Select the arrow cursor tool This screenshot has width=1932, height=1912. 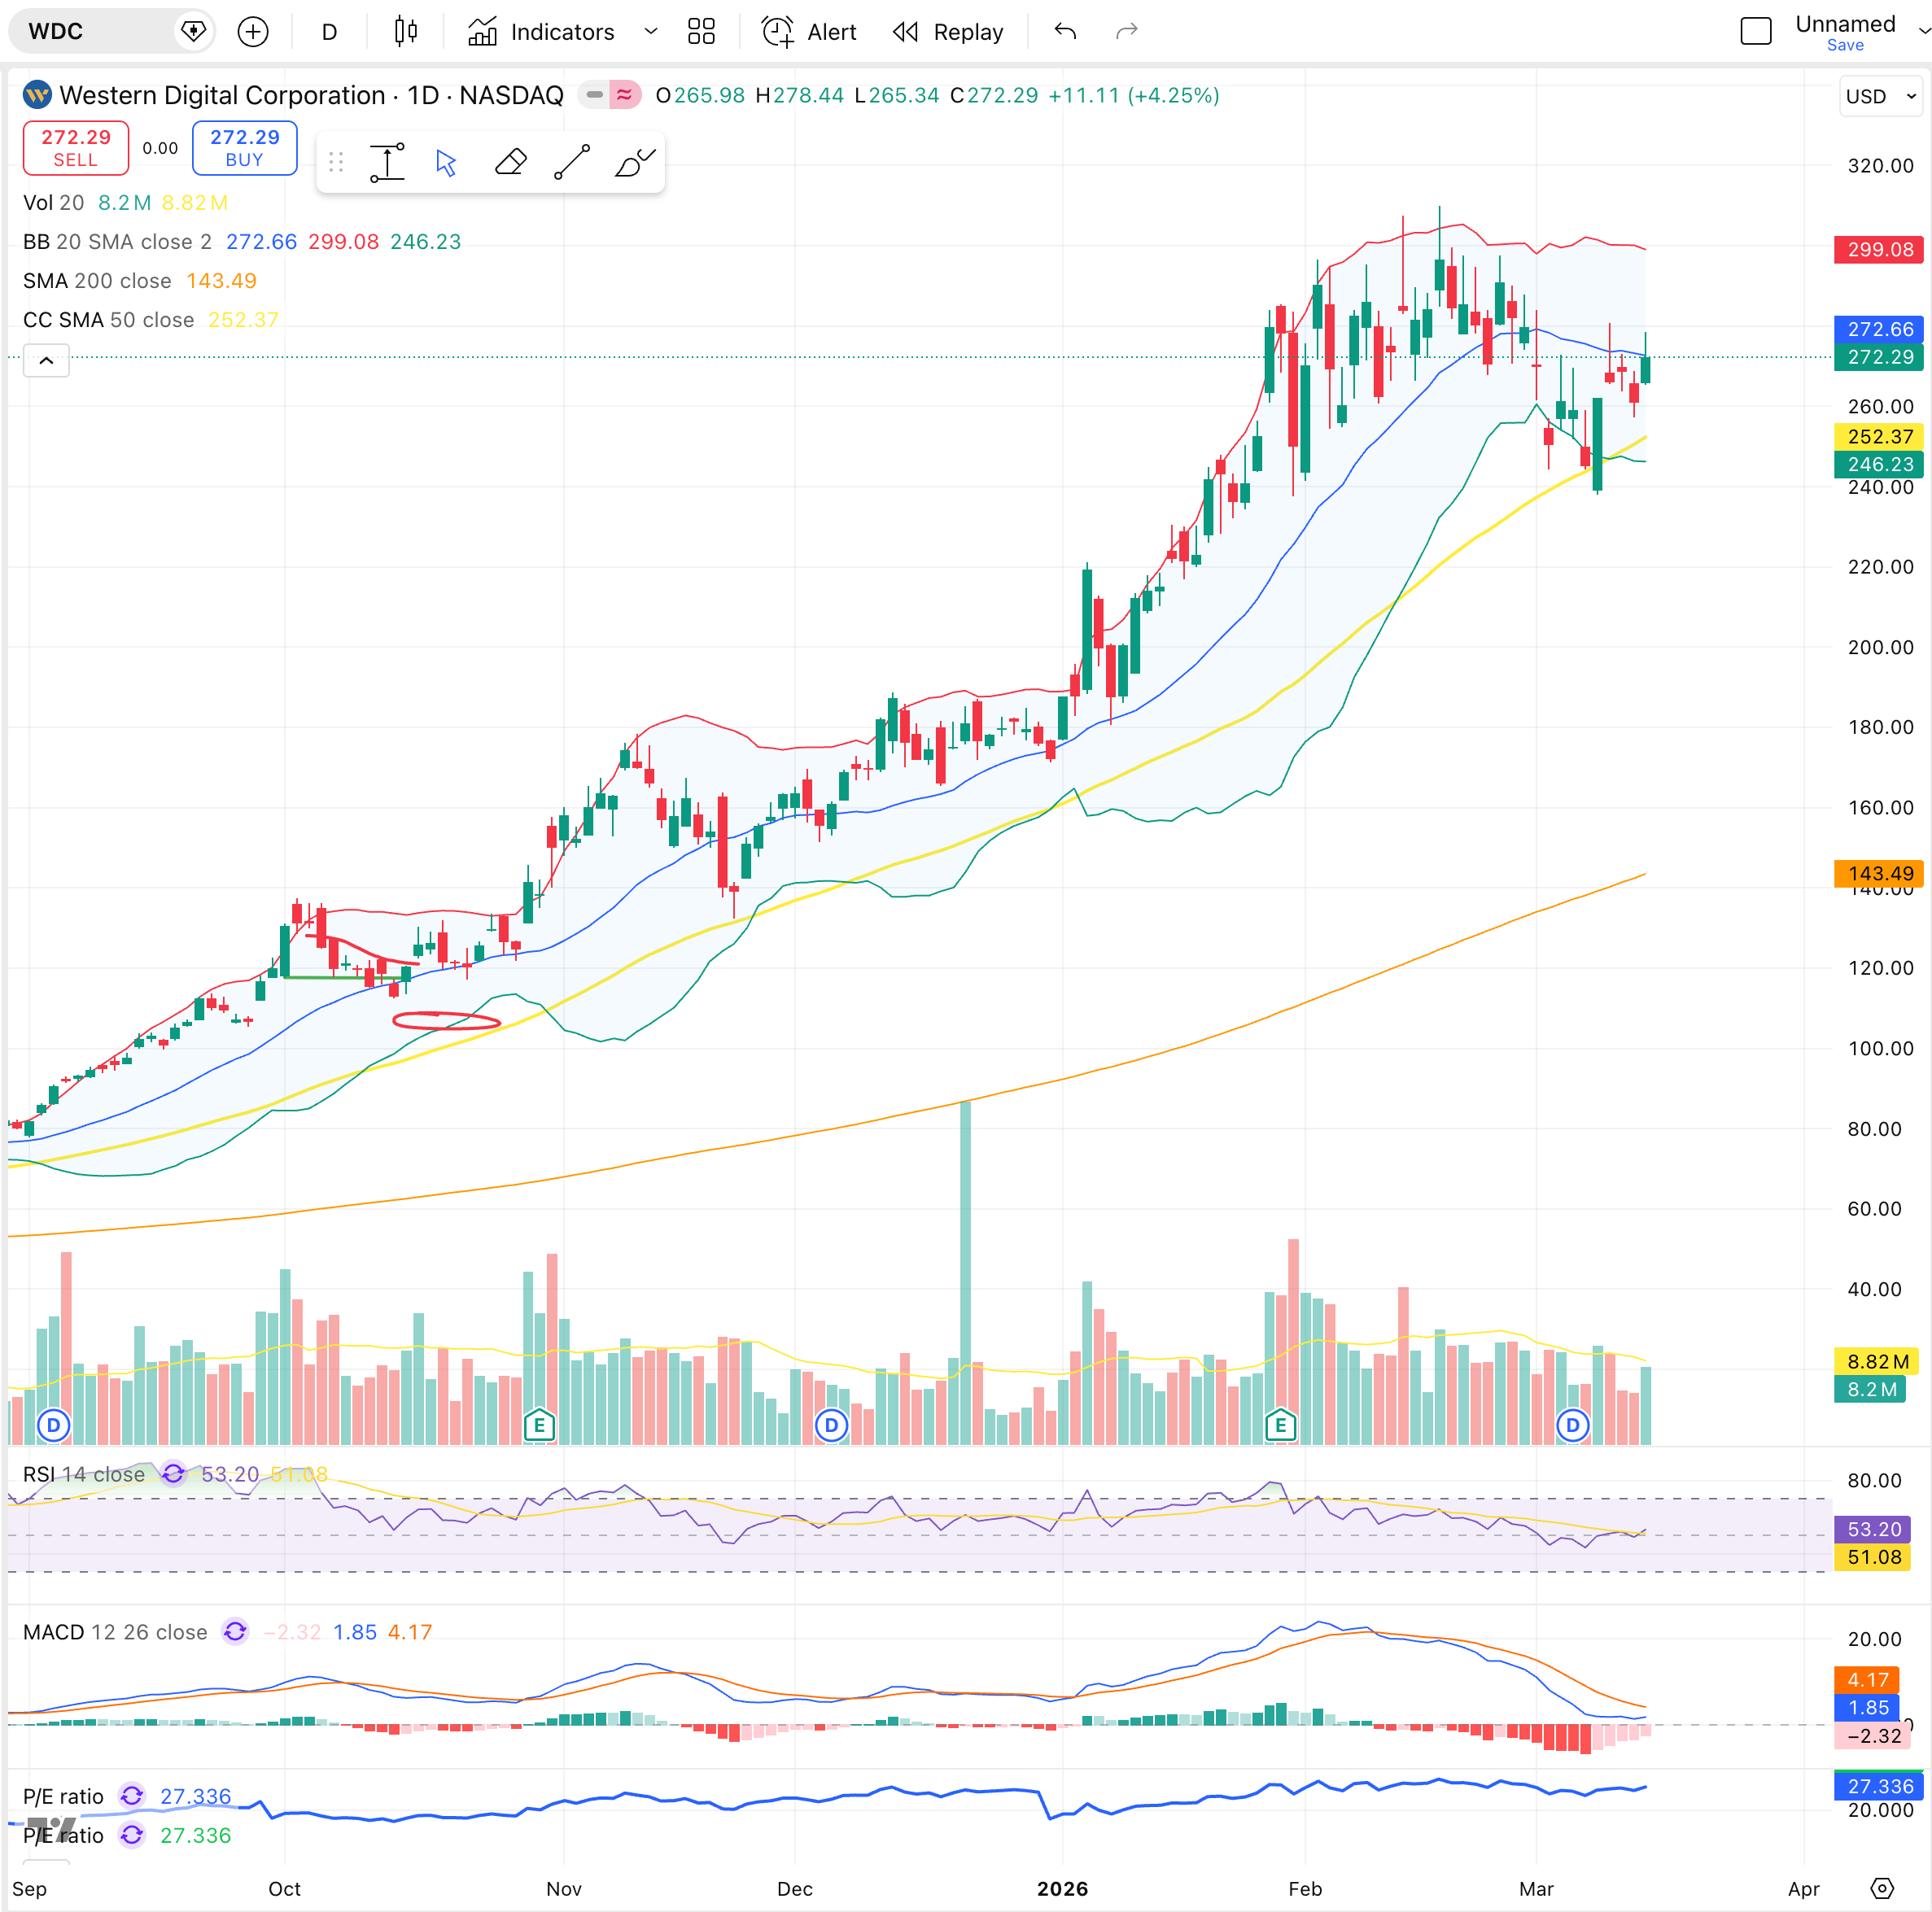(x=446, y=162)
